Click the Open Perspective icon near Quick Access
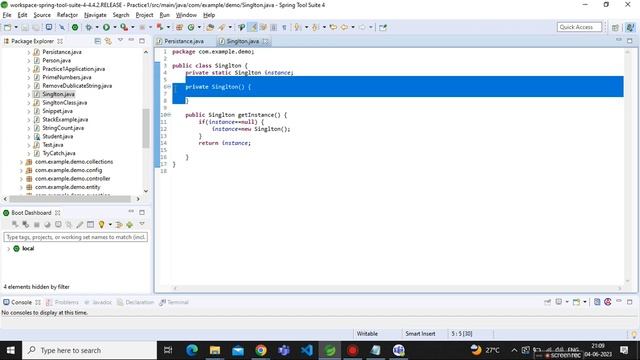640x360 pixels. [615, 27]
